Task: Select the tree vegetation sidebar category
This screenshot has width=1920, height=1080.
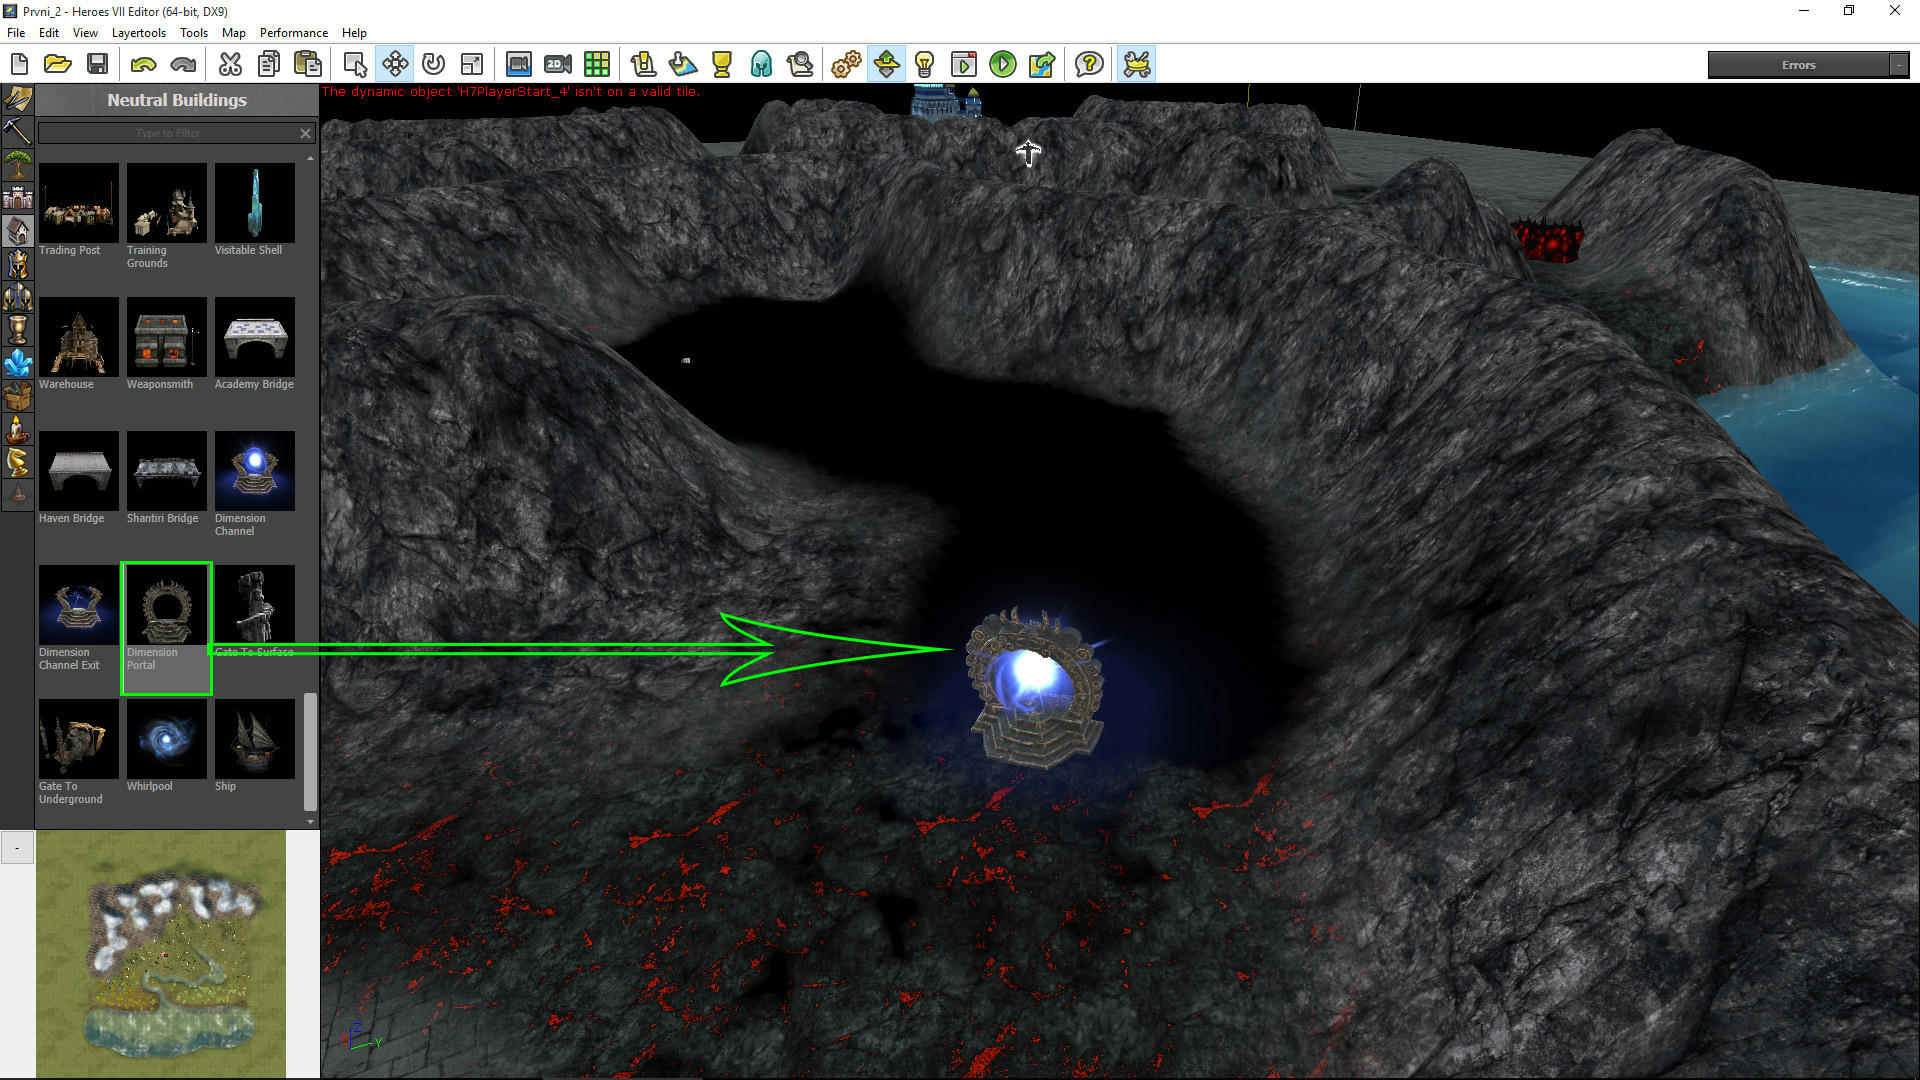Action: point(18,164)
